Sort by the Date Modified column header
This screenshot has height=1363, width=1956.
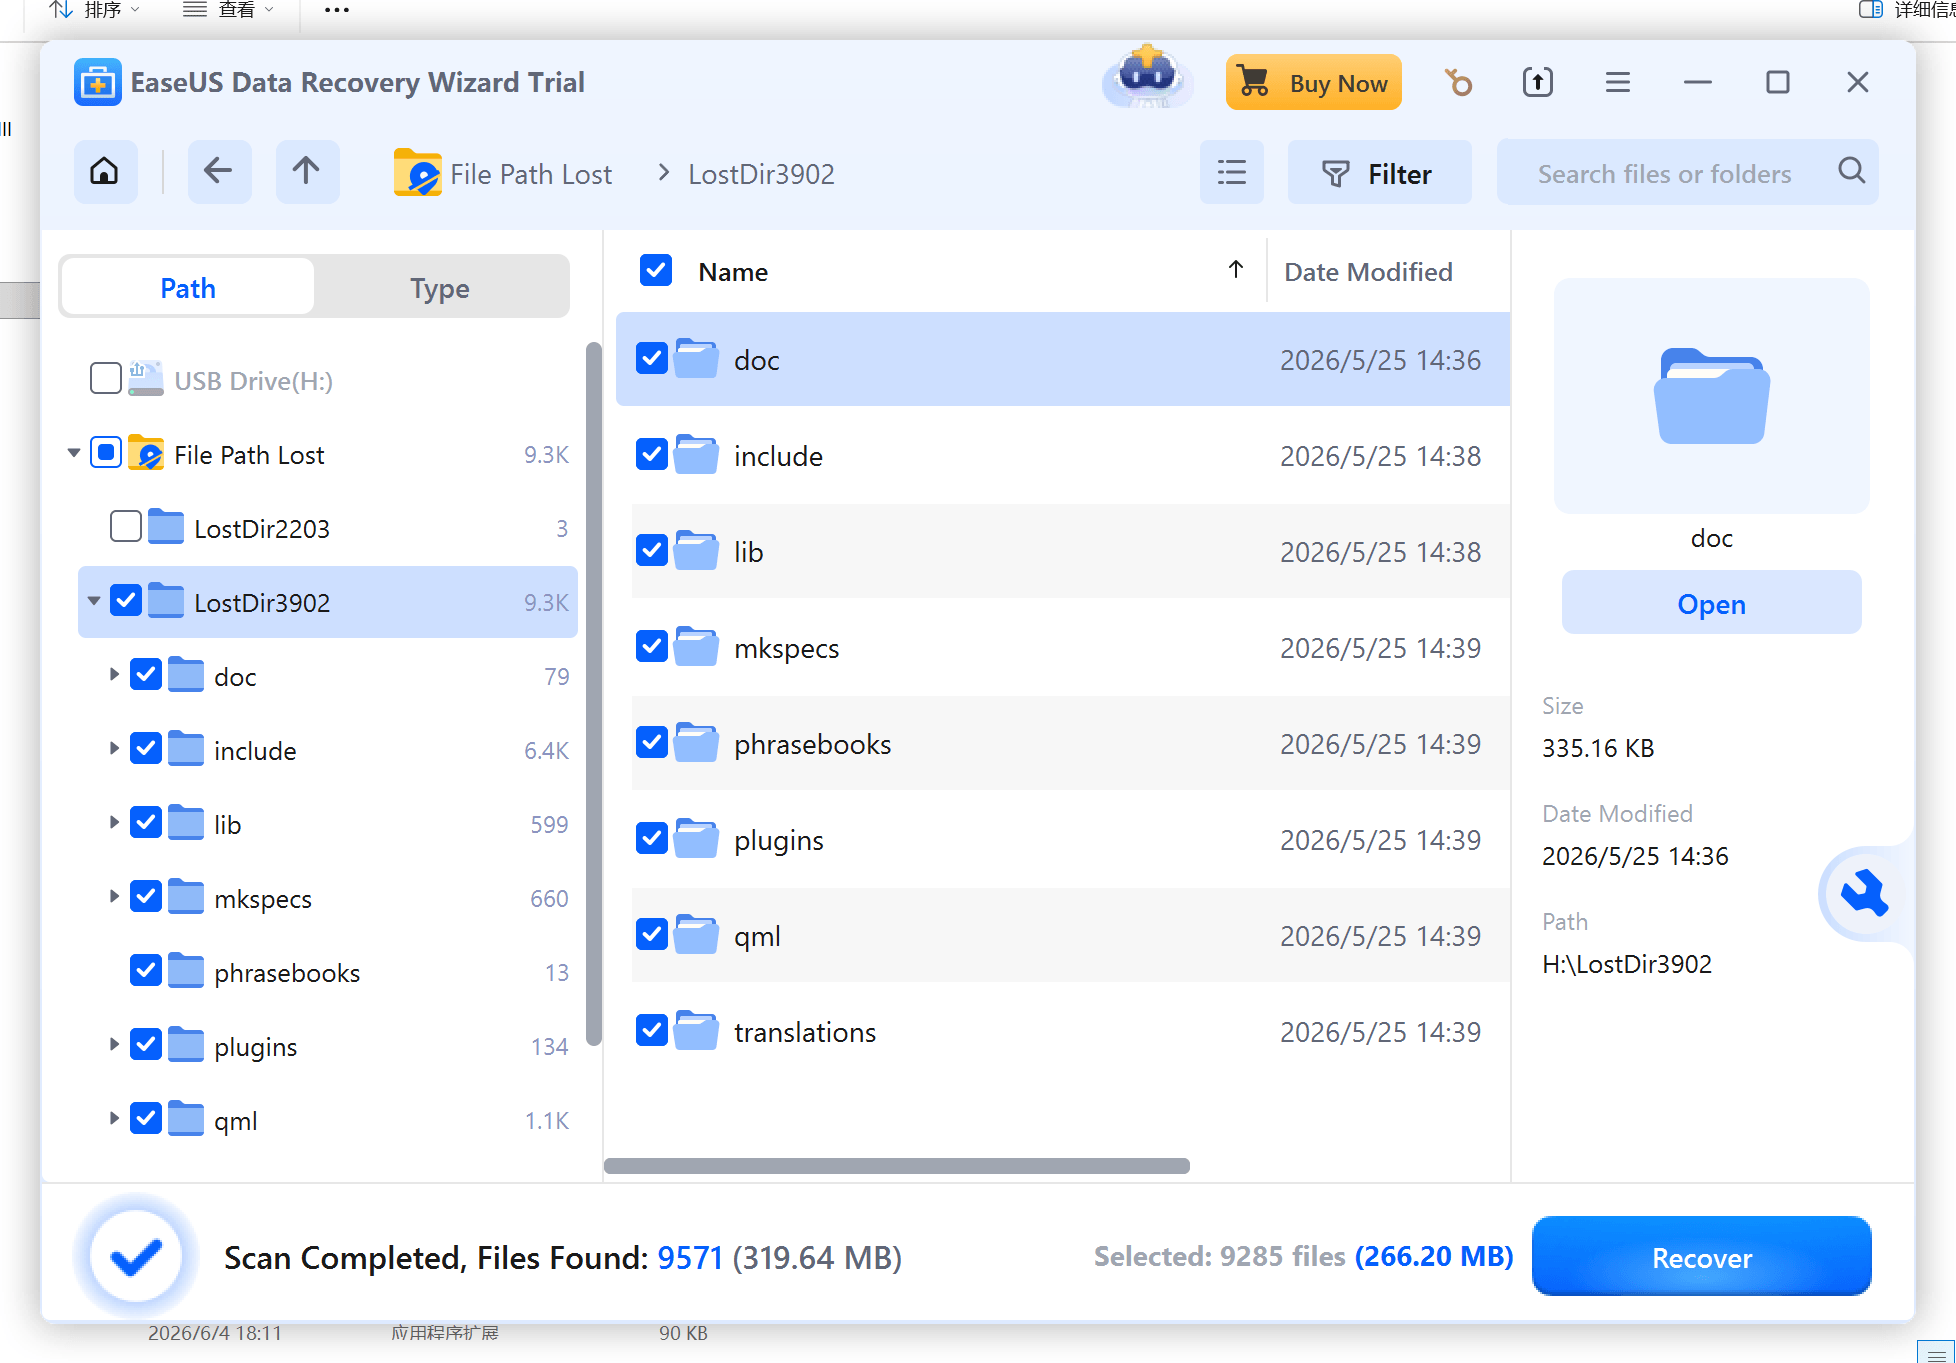tap(1368, 272)
